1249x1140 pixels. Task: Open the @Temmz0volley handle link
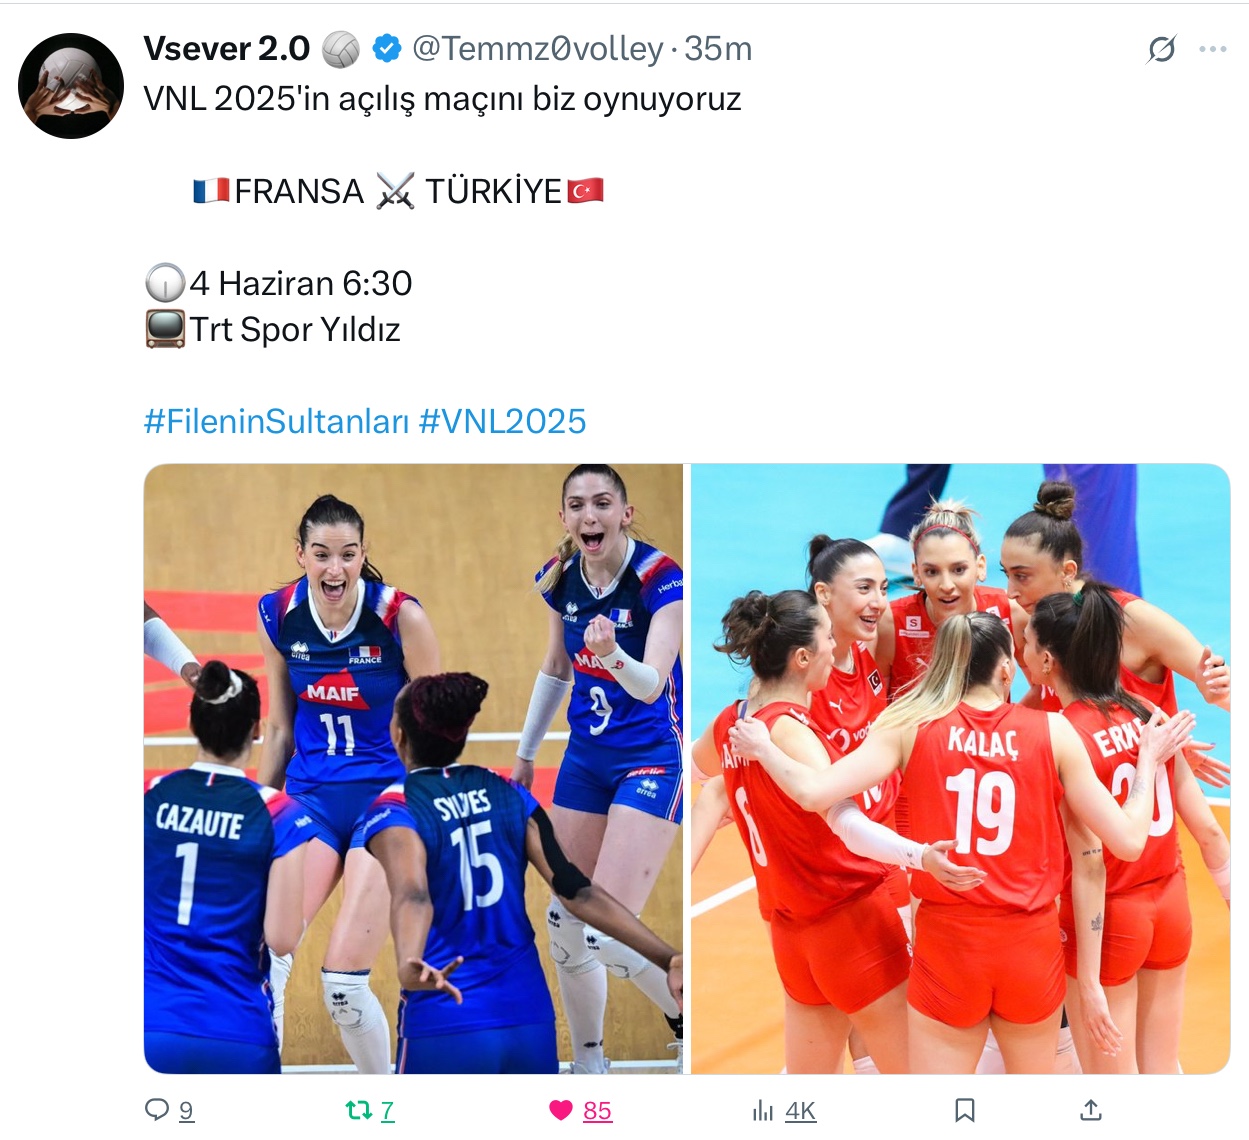[538, 48]
